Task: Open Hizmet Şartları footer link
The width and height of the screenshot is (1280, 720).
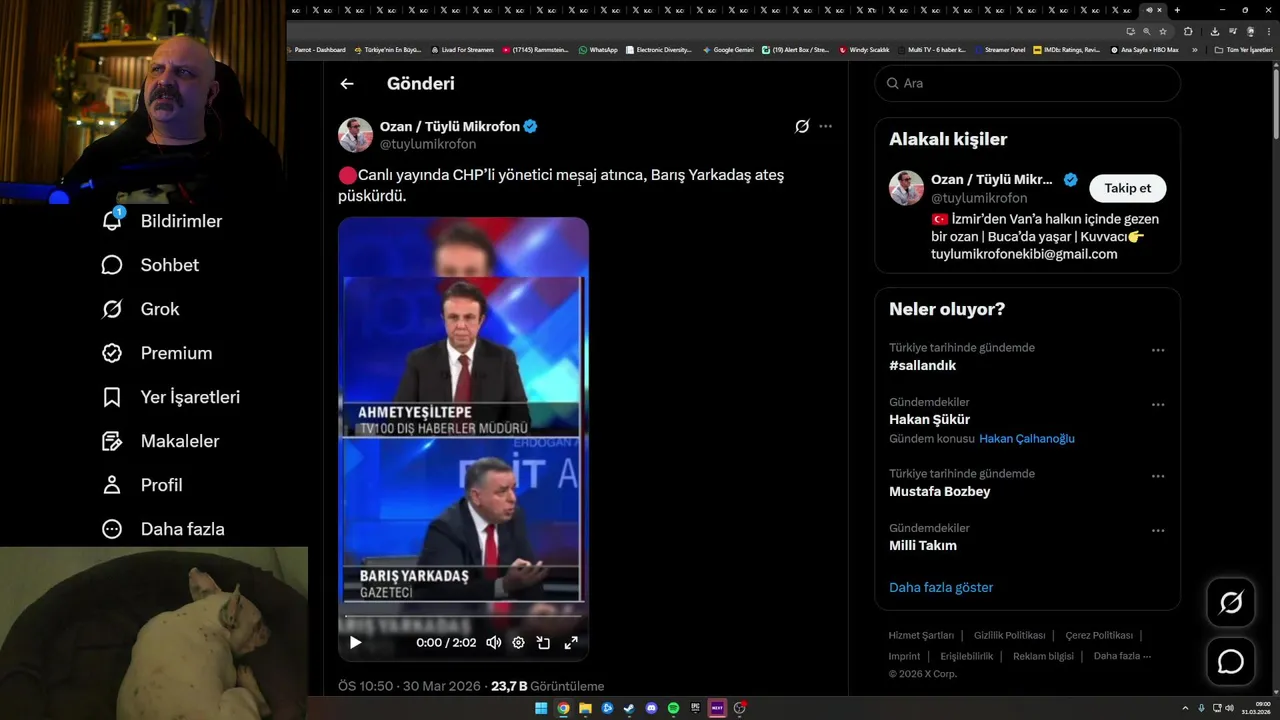Action: pos(921,635)
